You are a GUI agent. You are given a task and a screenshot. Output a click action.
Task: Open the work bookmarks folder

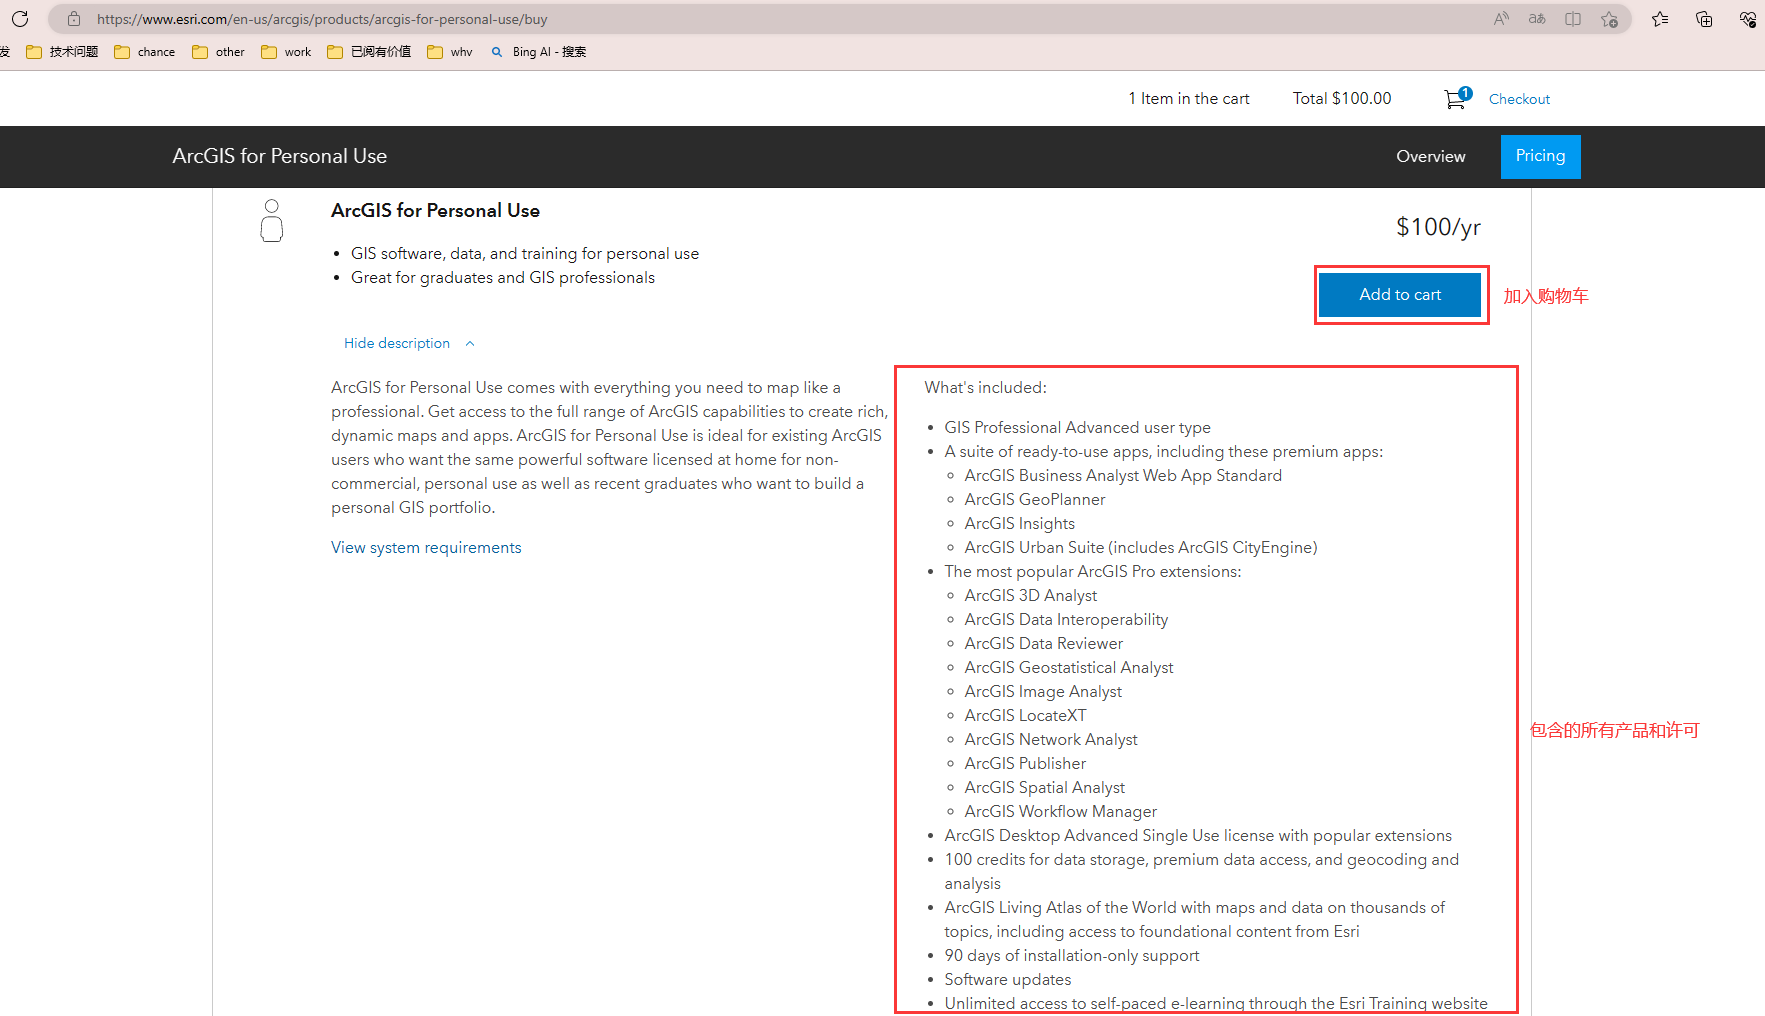(285, 51)
